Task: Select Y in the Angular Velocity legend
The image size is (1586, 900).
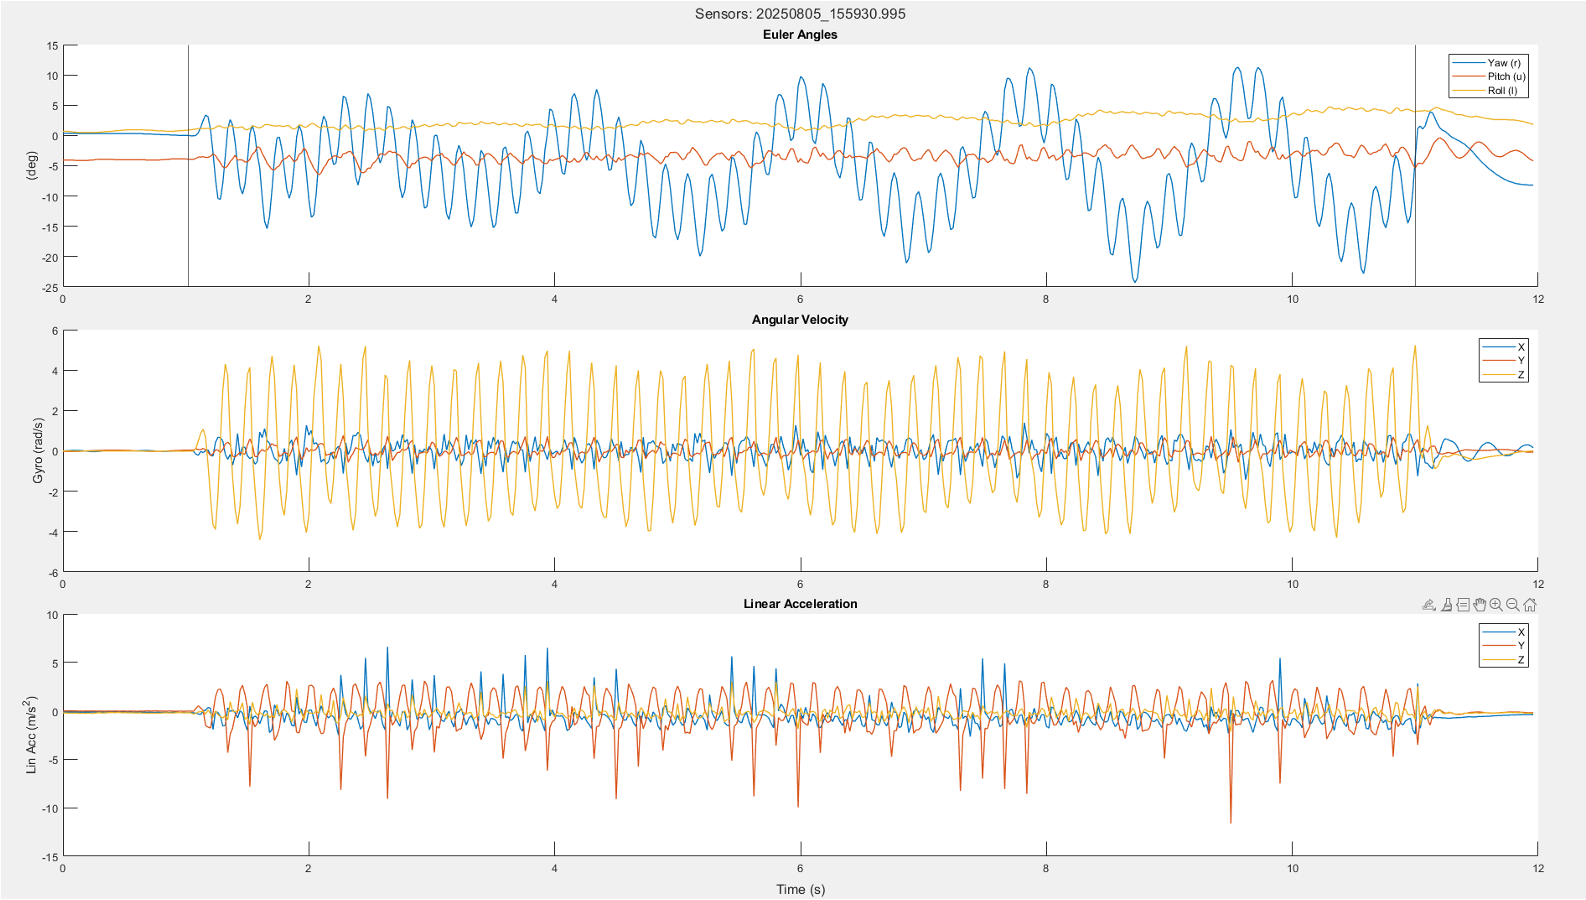Action: tap(1503, 361)
